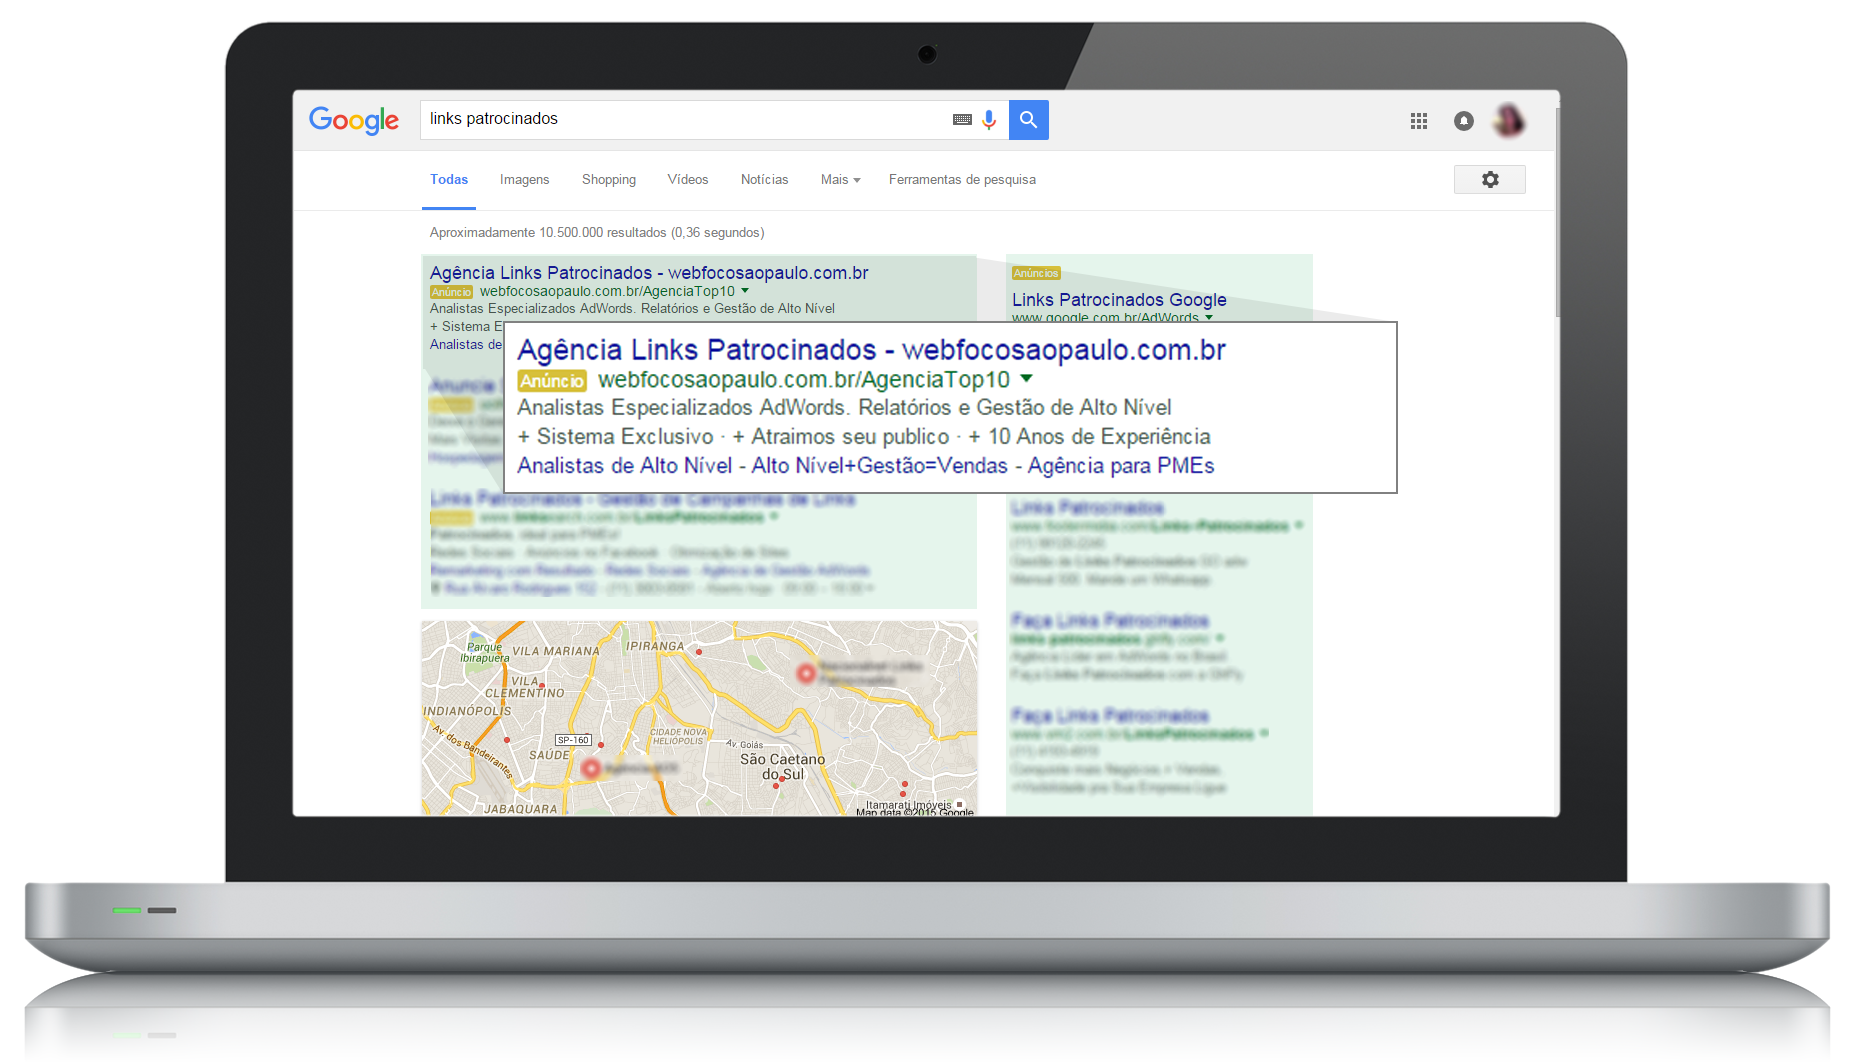Click the page scrollbar thumb
Screen dimensions: 1865x1062
click(x=1556, y=212)
